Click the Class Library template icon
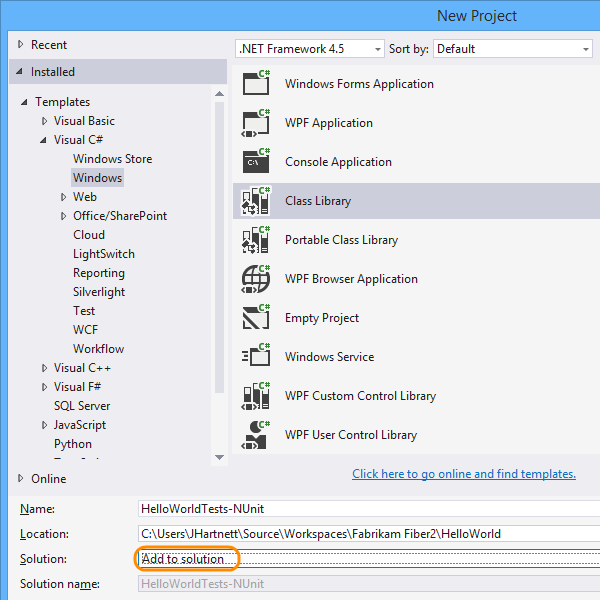 coord(257,201)
